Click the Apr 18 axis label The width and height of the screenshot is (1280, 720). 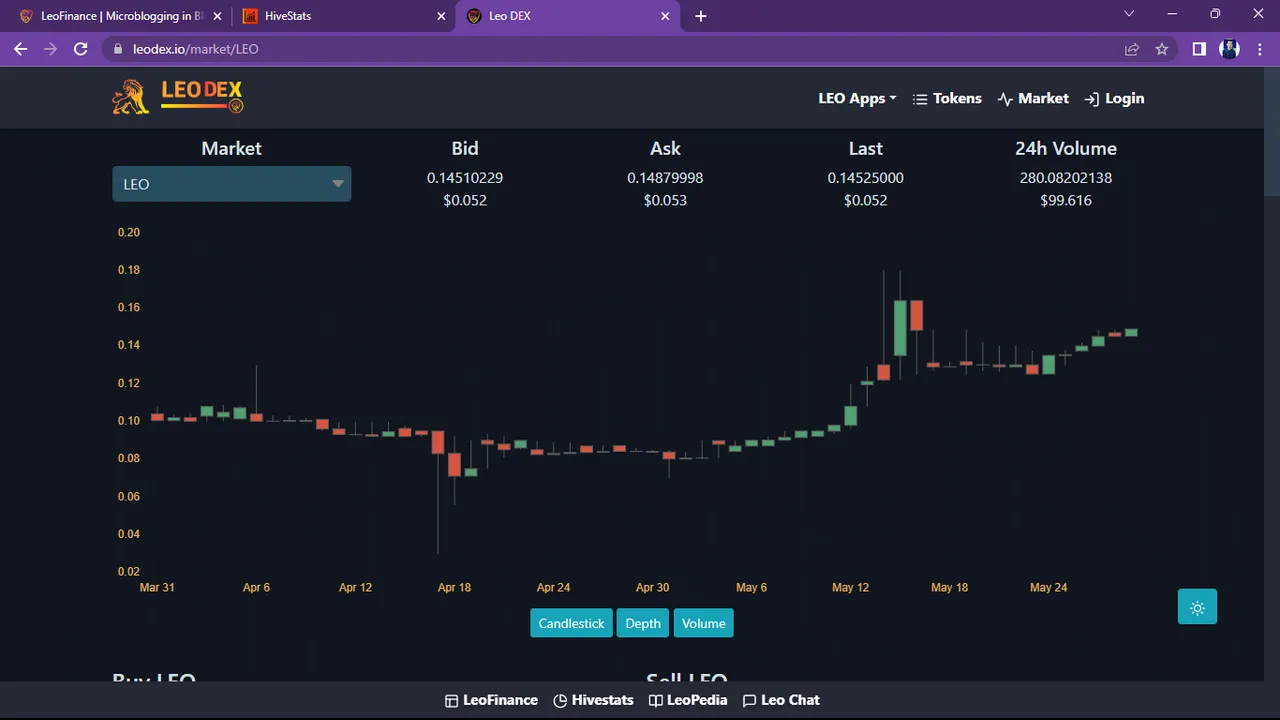tap(454, 588)
